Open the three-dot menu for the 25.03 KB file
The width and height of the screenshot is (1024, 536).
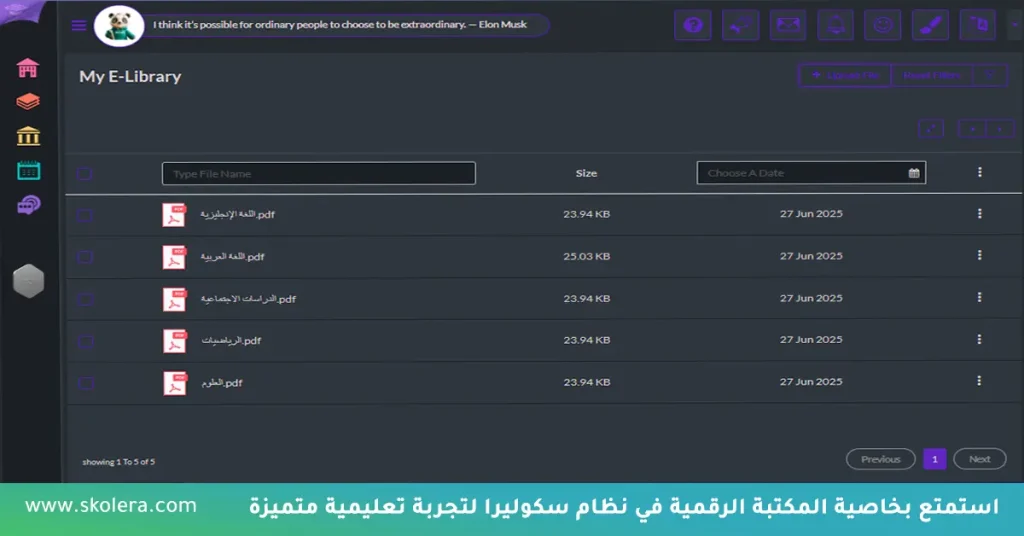[x=980, y=255]
